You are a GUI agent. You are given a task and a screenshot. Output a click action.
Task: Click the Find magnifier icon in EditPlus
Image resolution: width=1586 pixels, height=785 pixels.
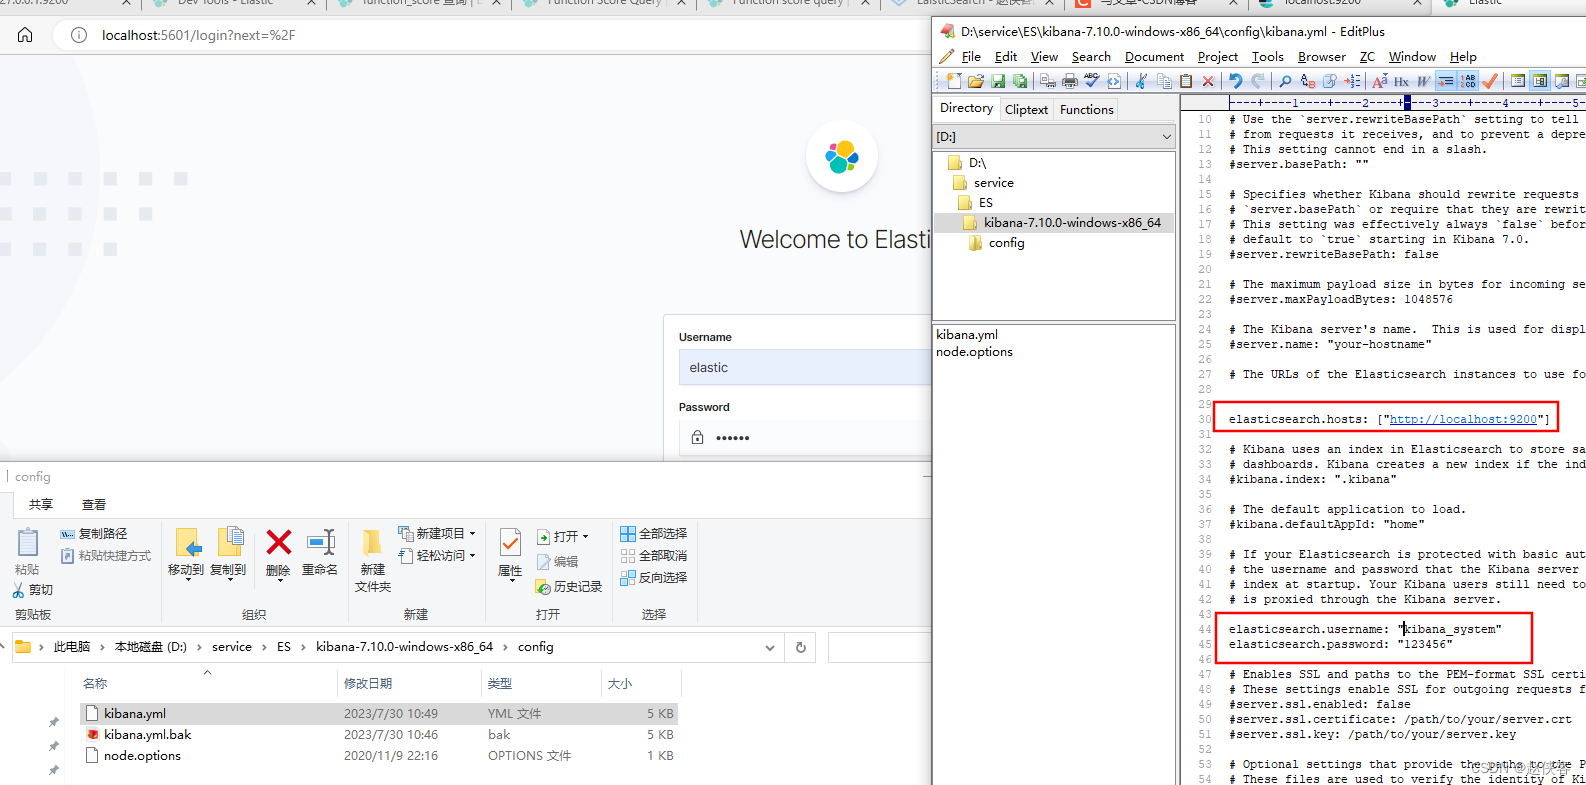1285,81
